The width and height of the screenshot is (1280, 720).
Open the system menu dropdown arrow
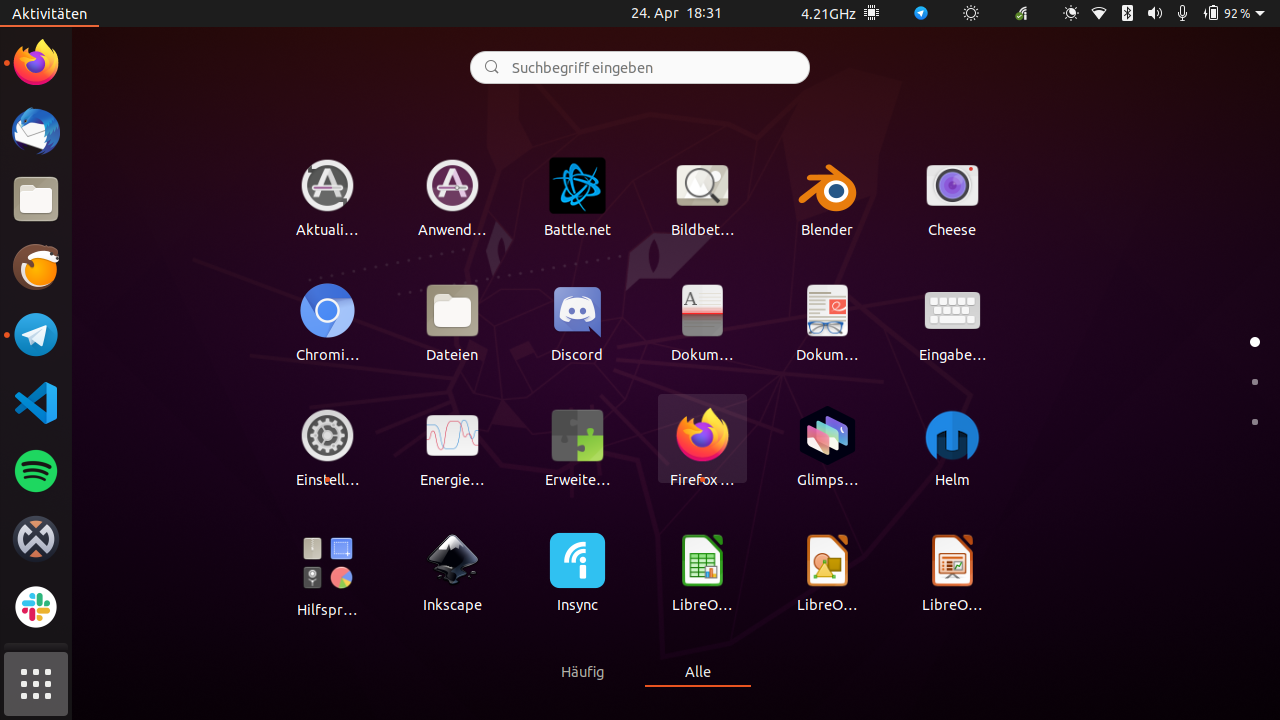(1260, 14)
